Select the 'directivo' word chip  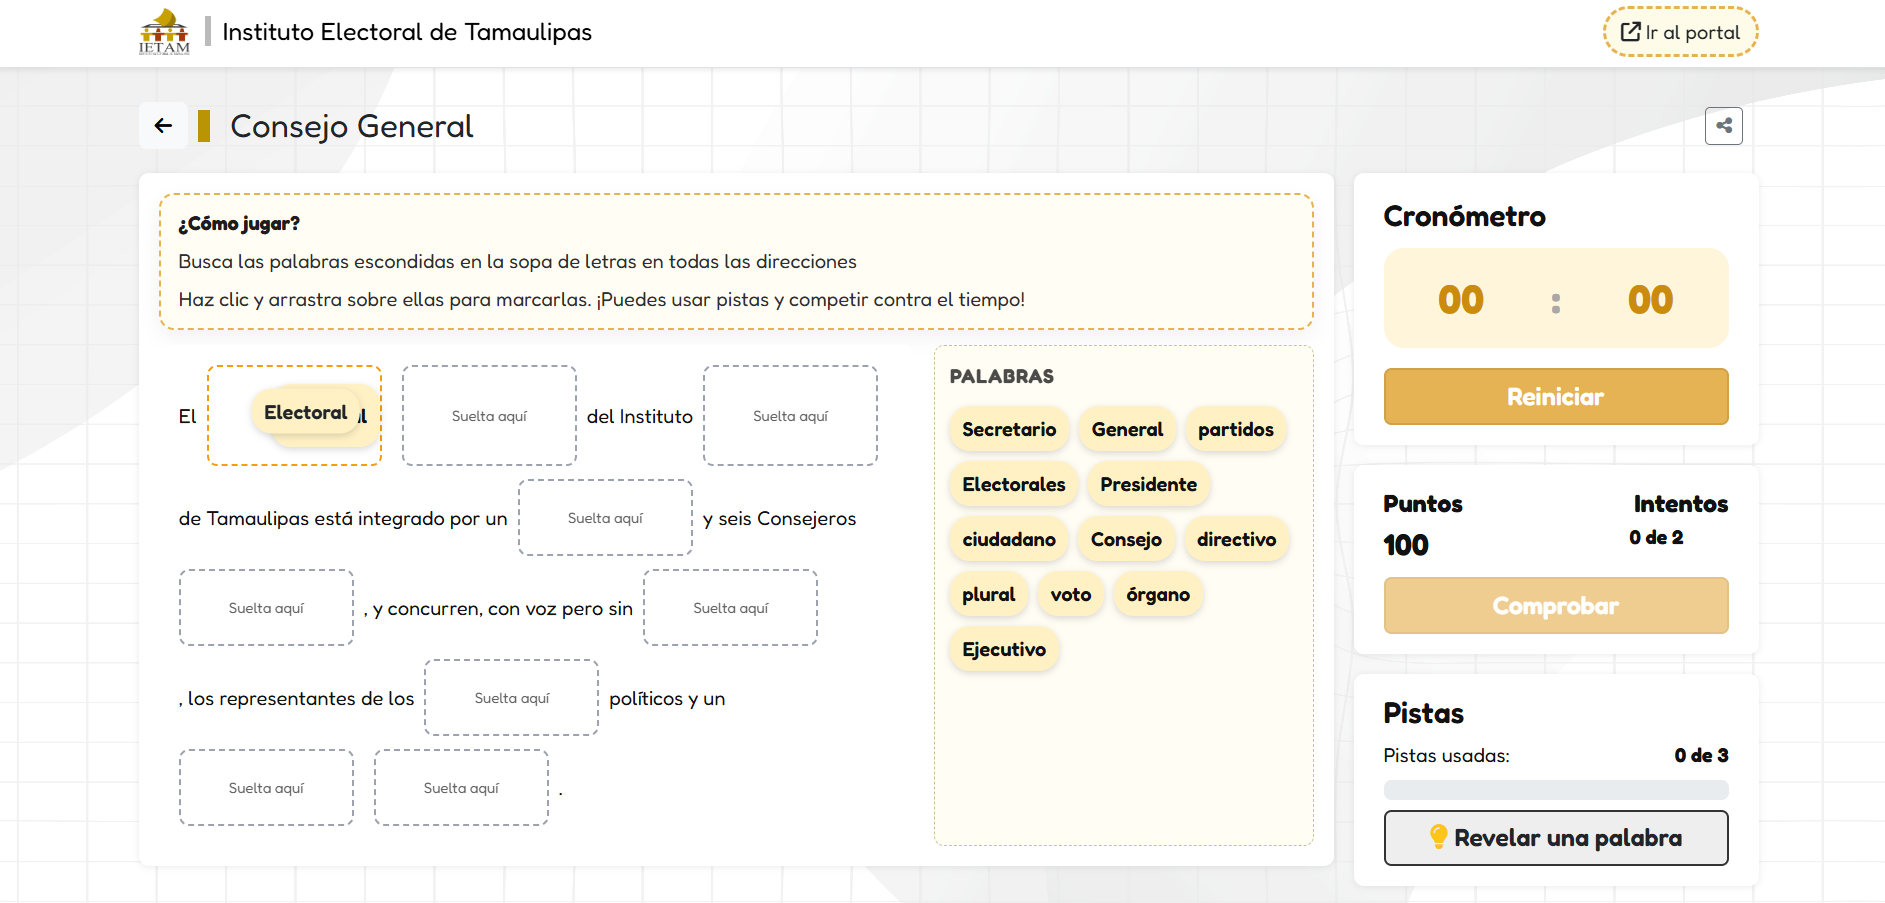(1236, 540)
